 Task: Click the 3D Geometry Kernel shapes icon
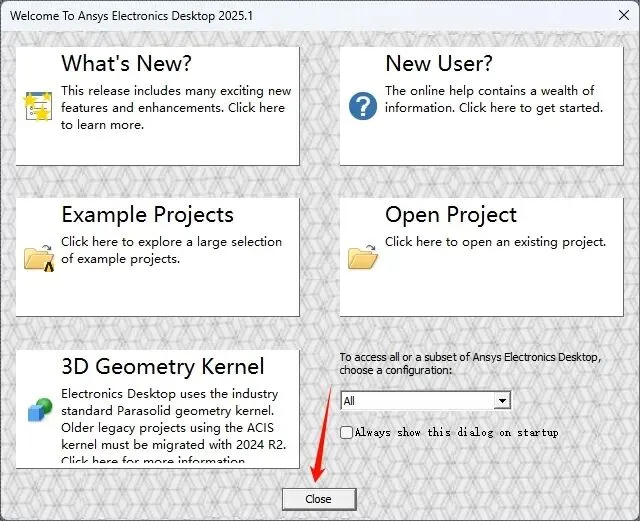pyautogui.click(x=40, y=410)
